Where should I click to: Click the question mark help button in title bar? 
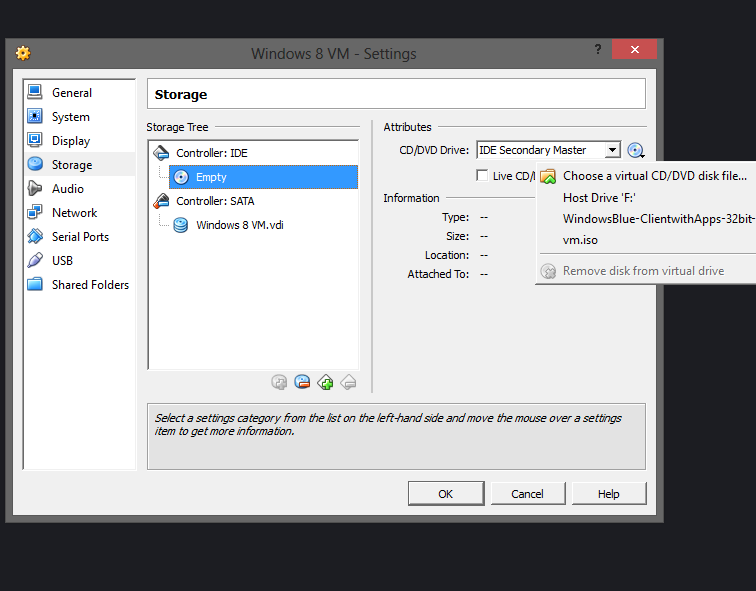coord(598,49)
